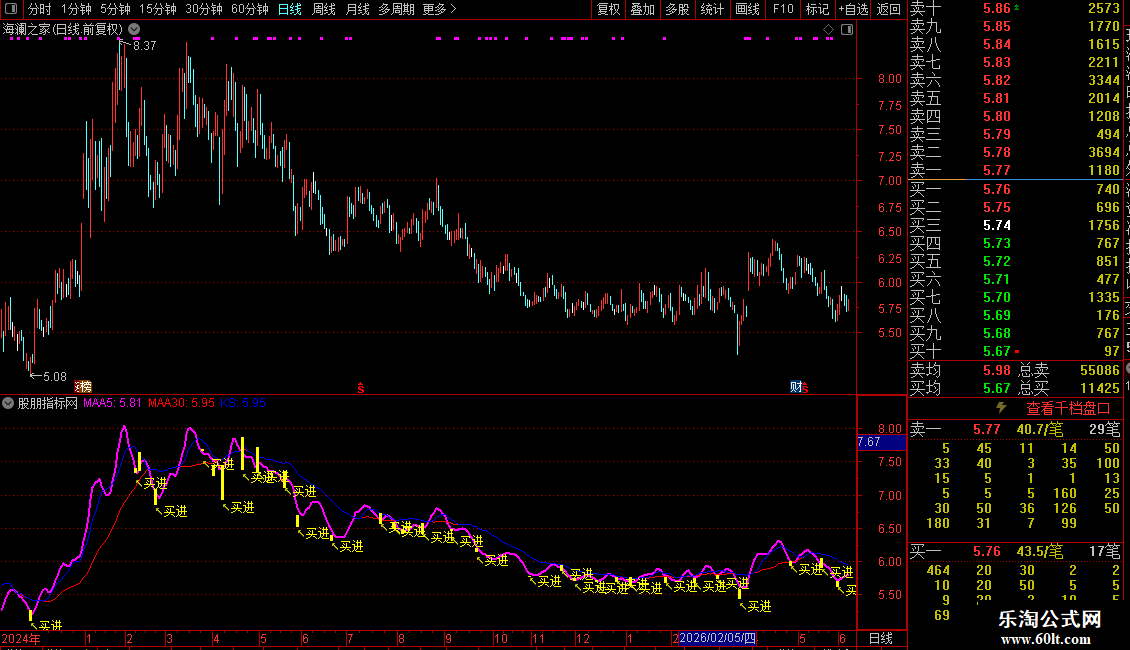Click the MAA30: 5.95 indicator label
This screenshot has height=650, width=1130.
pos(182,403)
